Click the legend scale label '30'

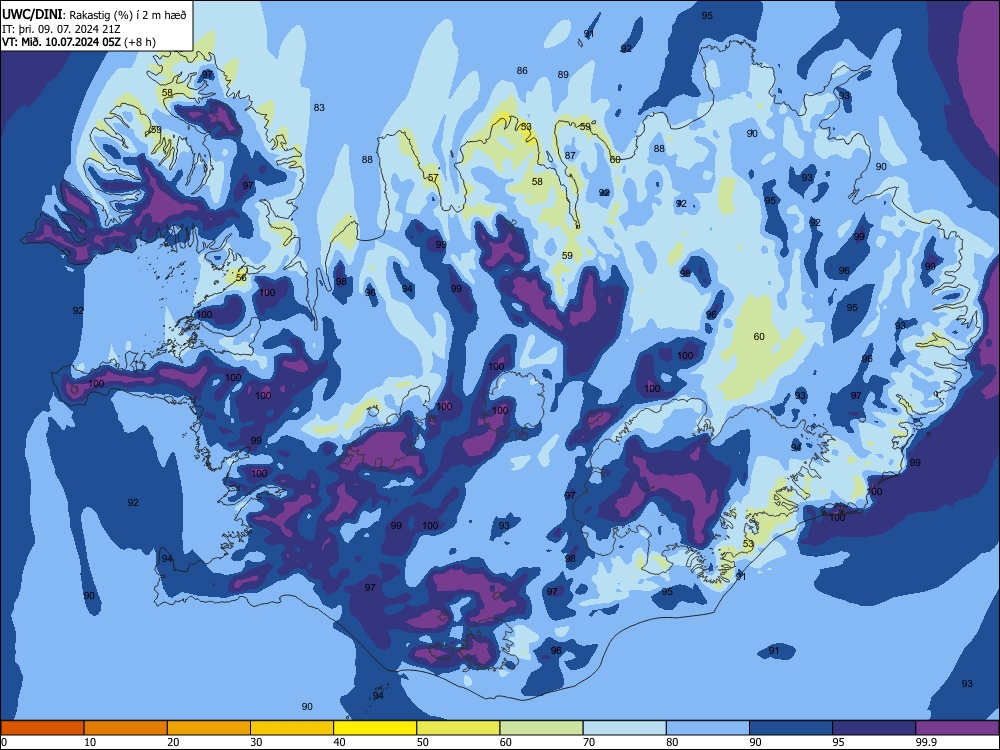pyautogui.click(x=256, y=742)
